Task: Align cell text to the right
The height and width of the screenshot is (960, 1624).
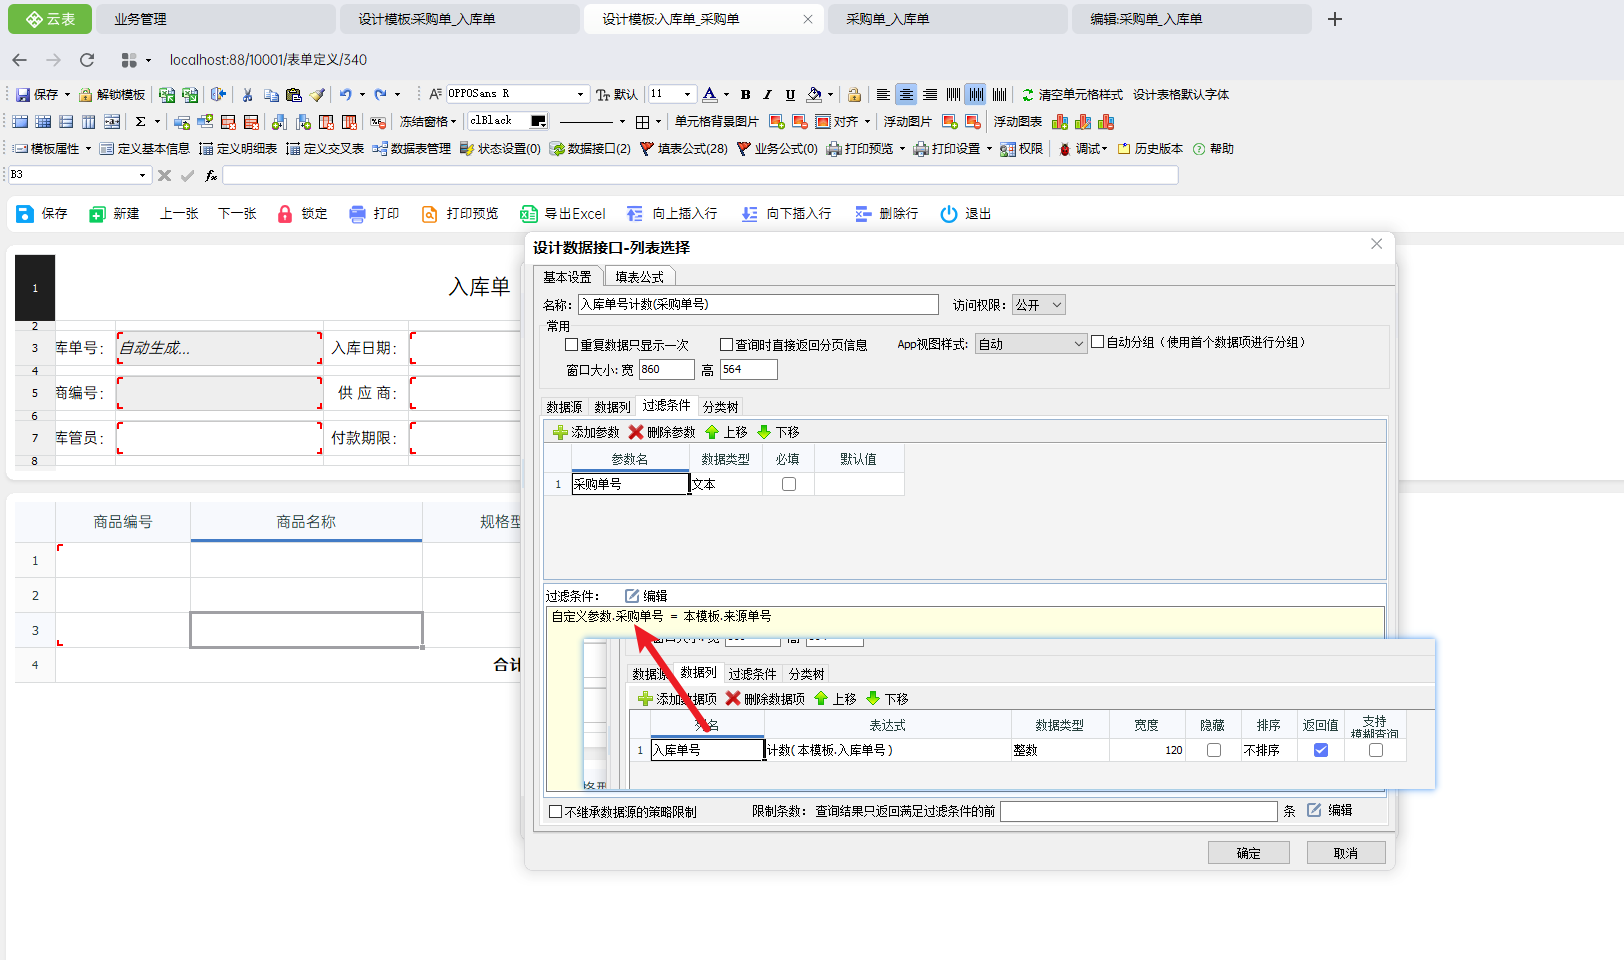Action: (x=930, y=95)
